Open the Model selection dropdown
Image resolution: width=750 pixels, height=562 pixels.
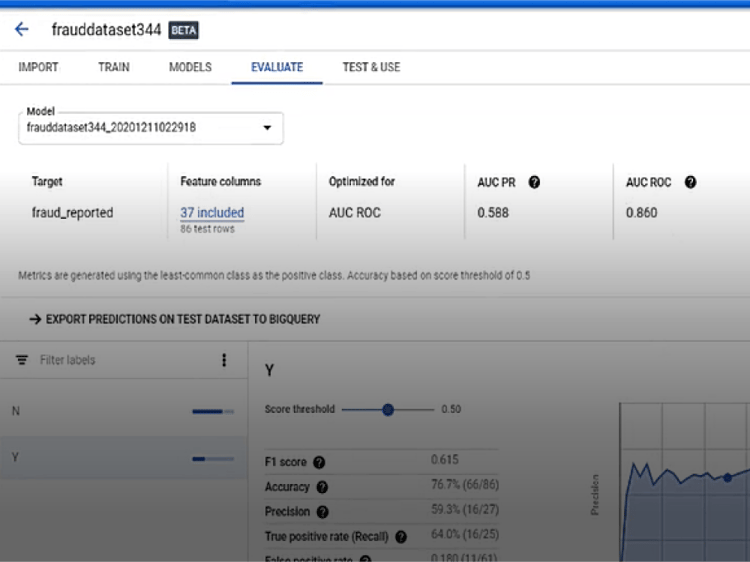(151, 128)
